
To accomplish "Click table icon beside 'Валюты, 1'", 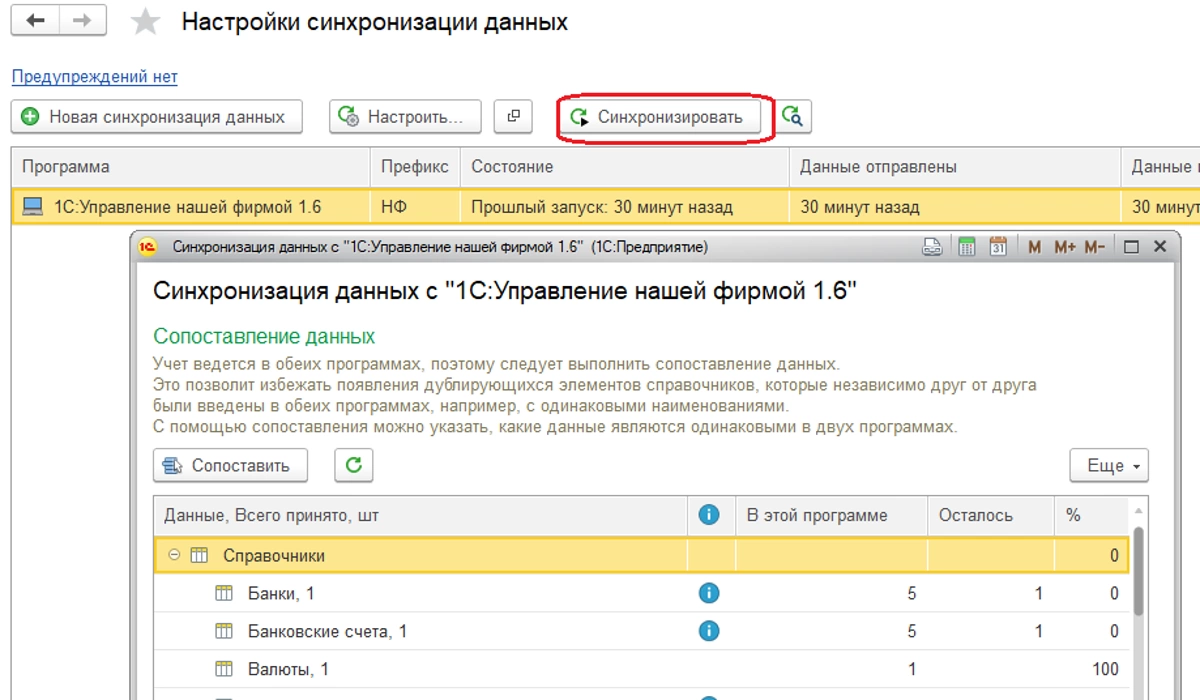I will tap(224, 670).
